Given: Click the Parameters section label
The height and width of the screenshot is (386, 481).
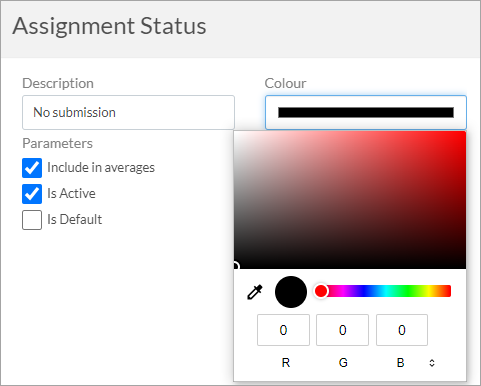Looking at the screenshot, I should [57, 144].
